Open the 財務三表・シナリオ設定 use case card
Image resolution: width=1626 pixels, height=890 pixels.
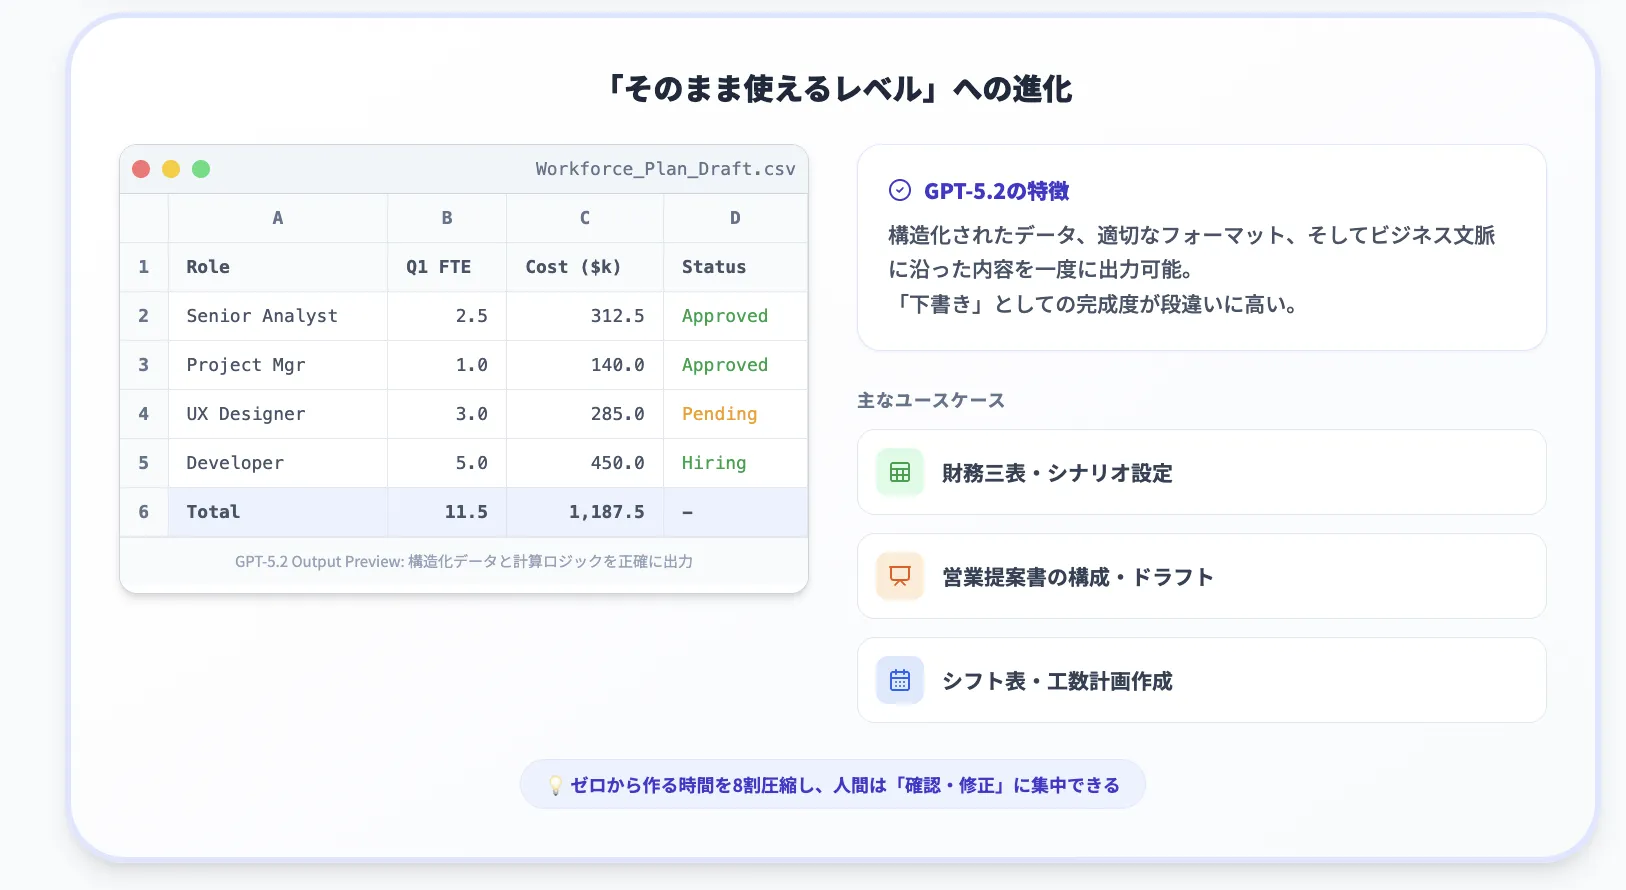point(1202,472)
